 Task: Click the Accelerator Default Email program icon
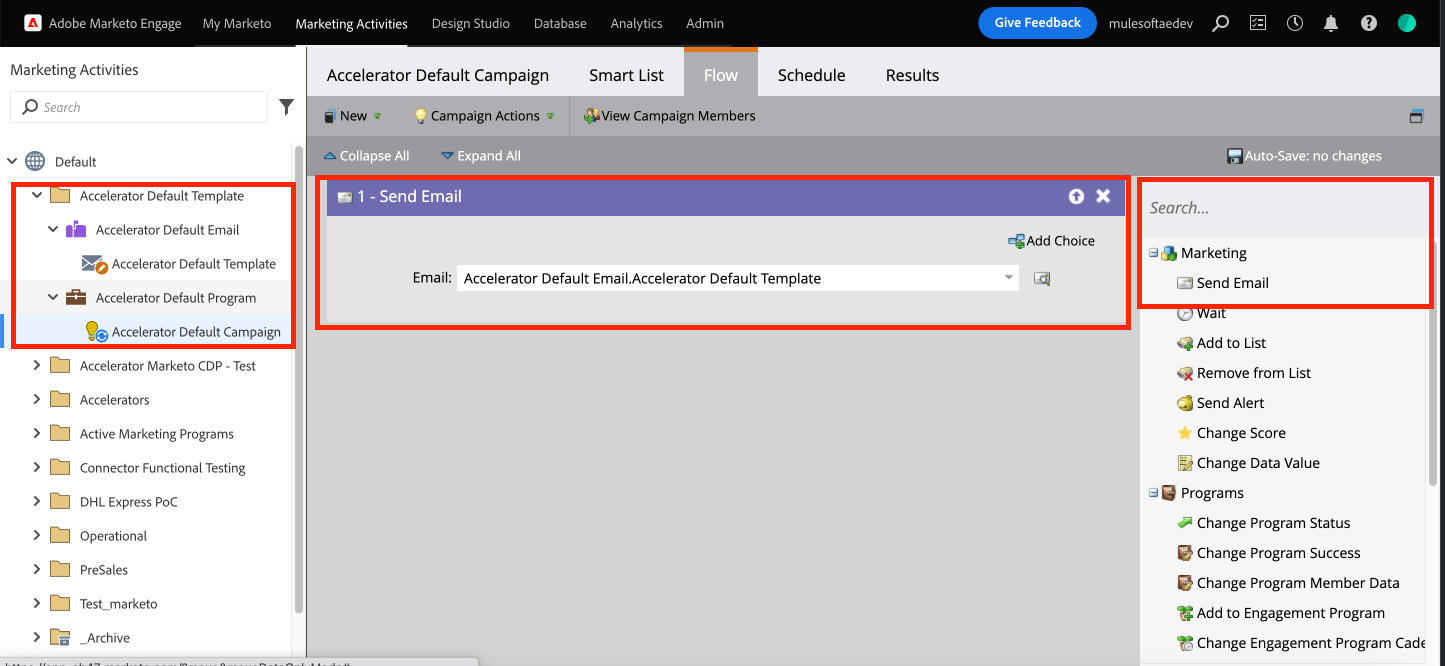pyautogui.click(x=75, y=230)
